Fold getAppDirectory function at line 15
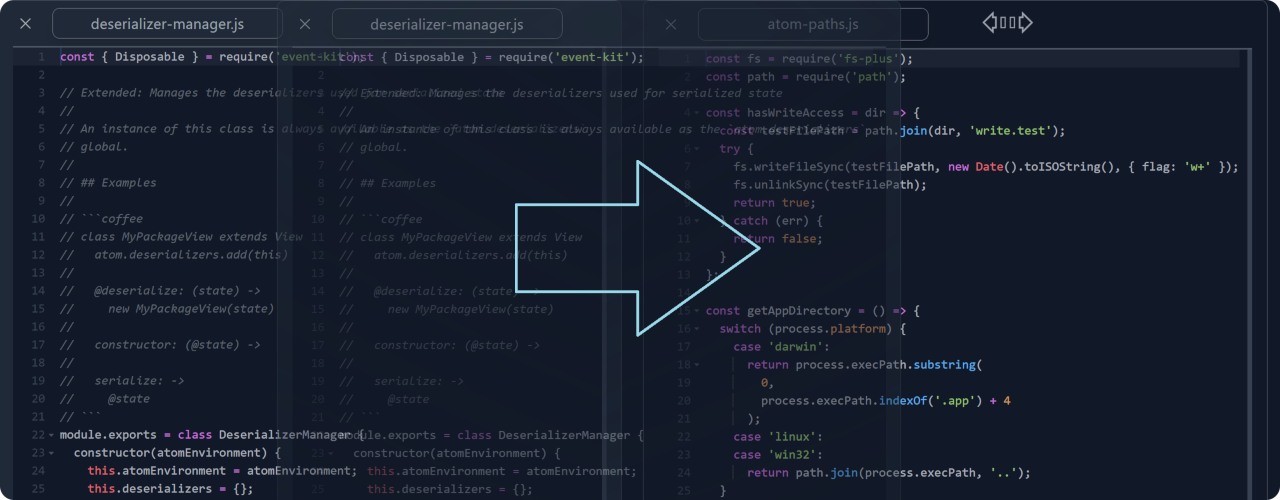1280x500 pixels. 697,311
